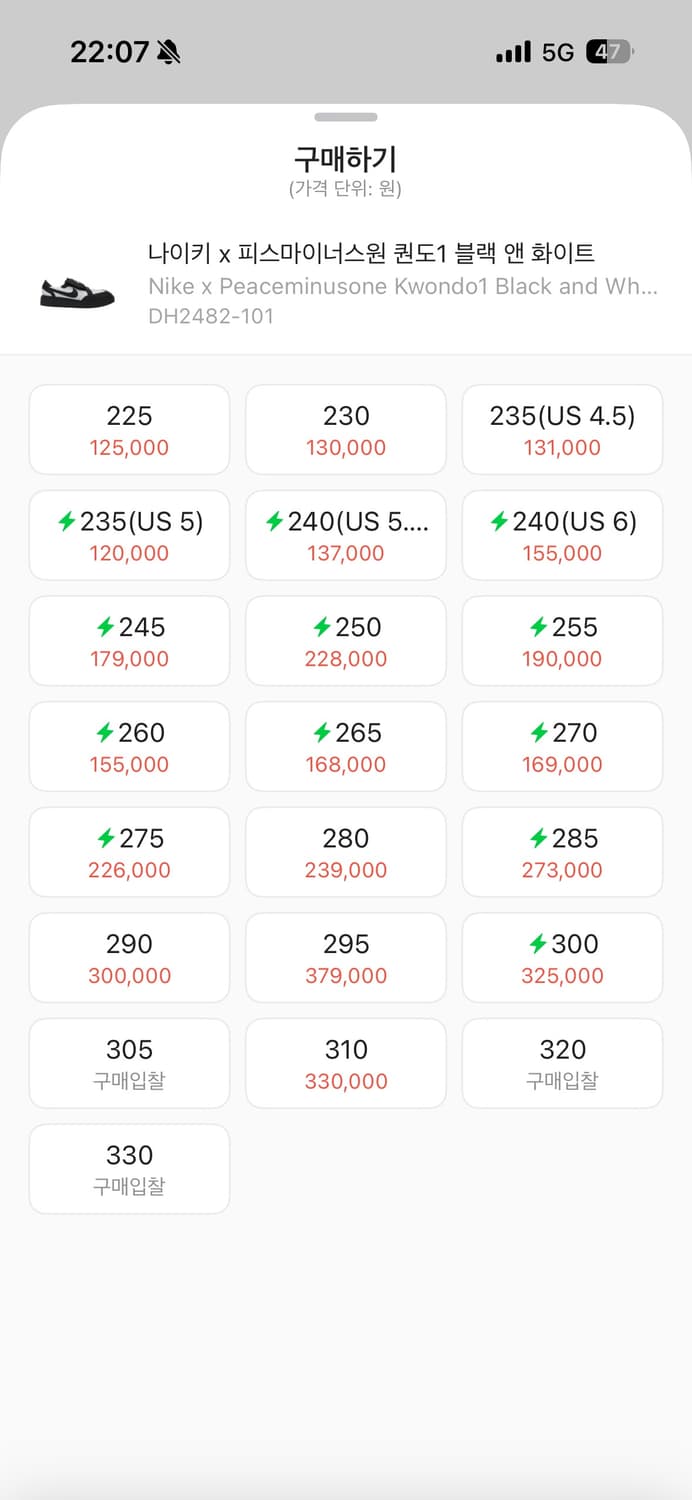Select size 225 priced 125,000
The height and width of the screenshot is (1500, 692).
pyautogui.click(x=129, y=429)
